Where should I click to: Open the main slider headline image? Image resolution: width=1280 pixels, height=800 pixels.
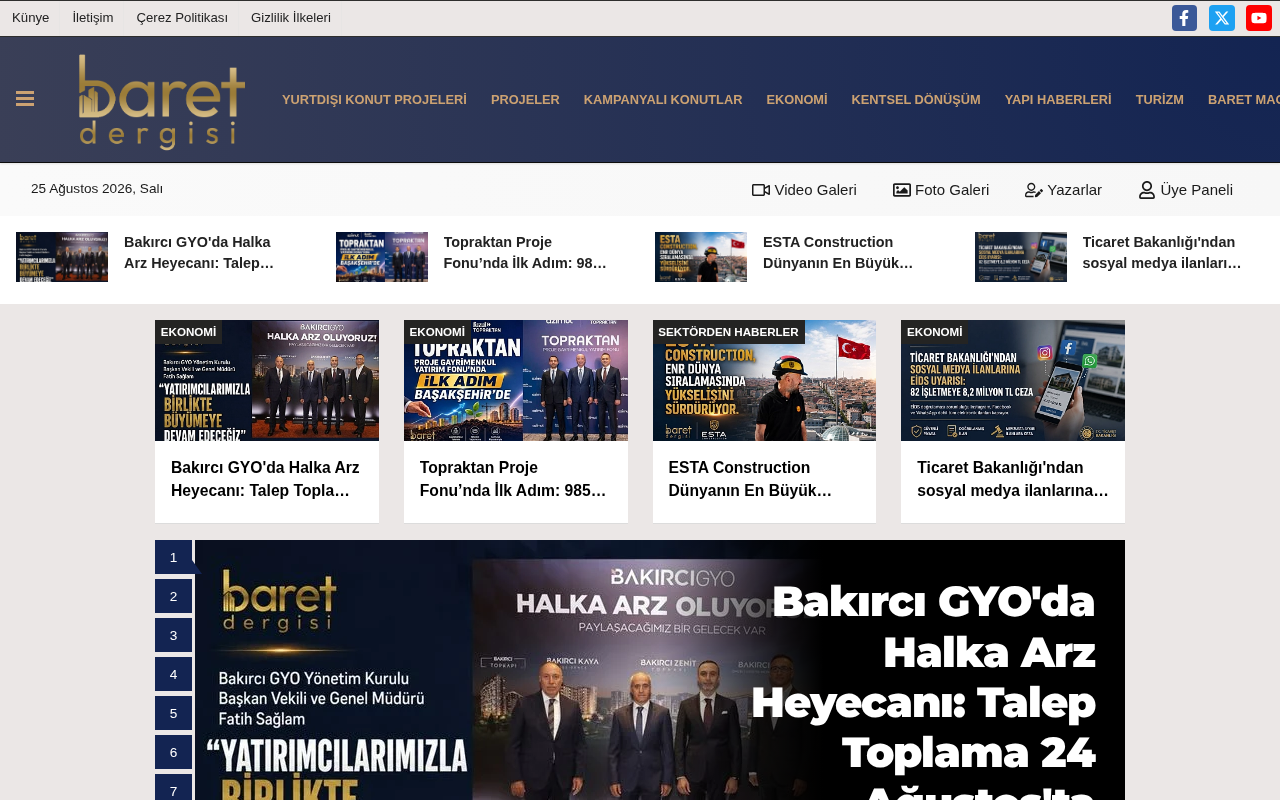tap(660, 670)
